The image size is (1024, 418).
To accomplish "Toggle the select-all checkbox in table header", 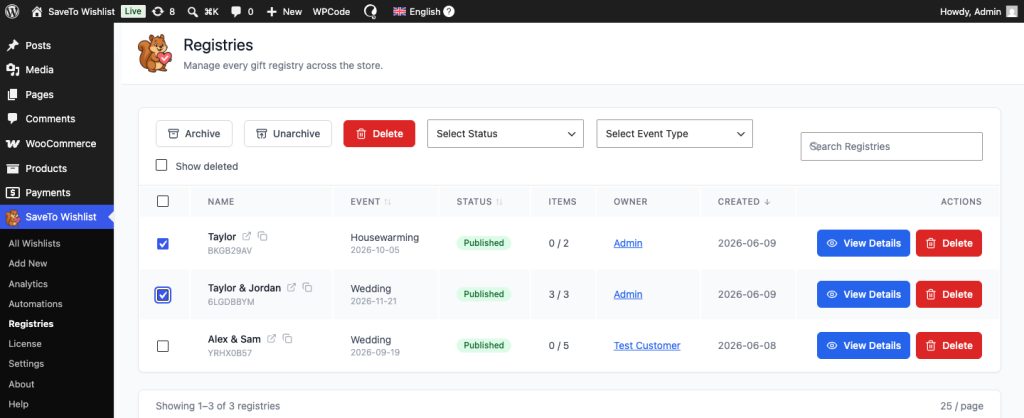I will pos(163,201).
